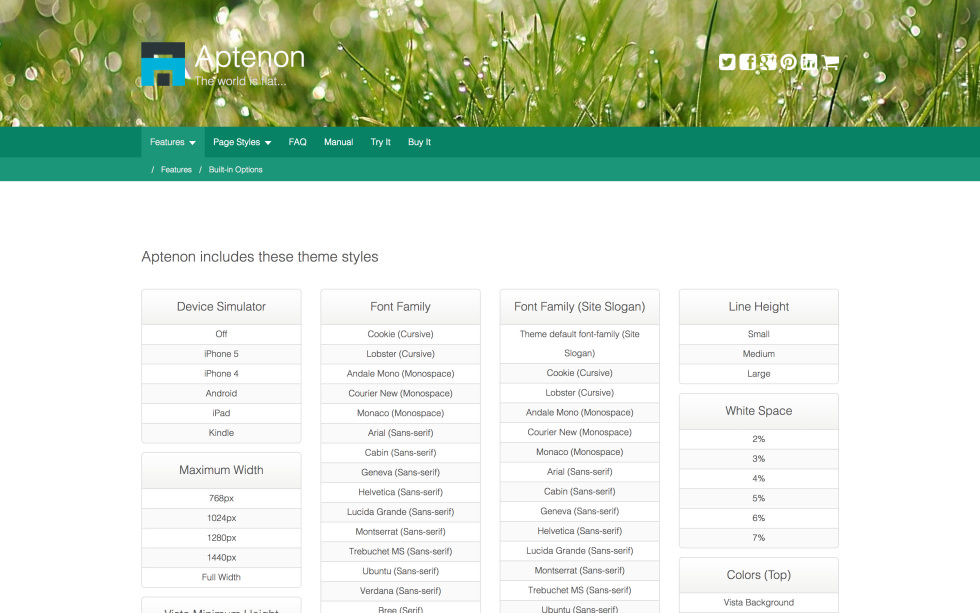
Task: Pick Andale Mono for Site Slogan font
Action: (579, 412)
